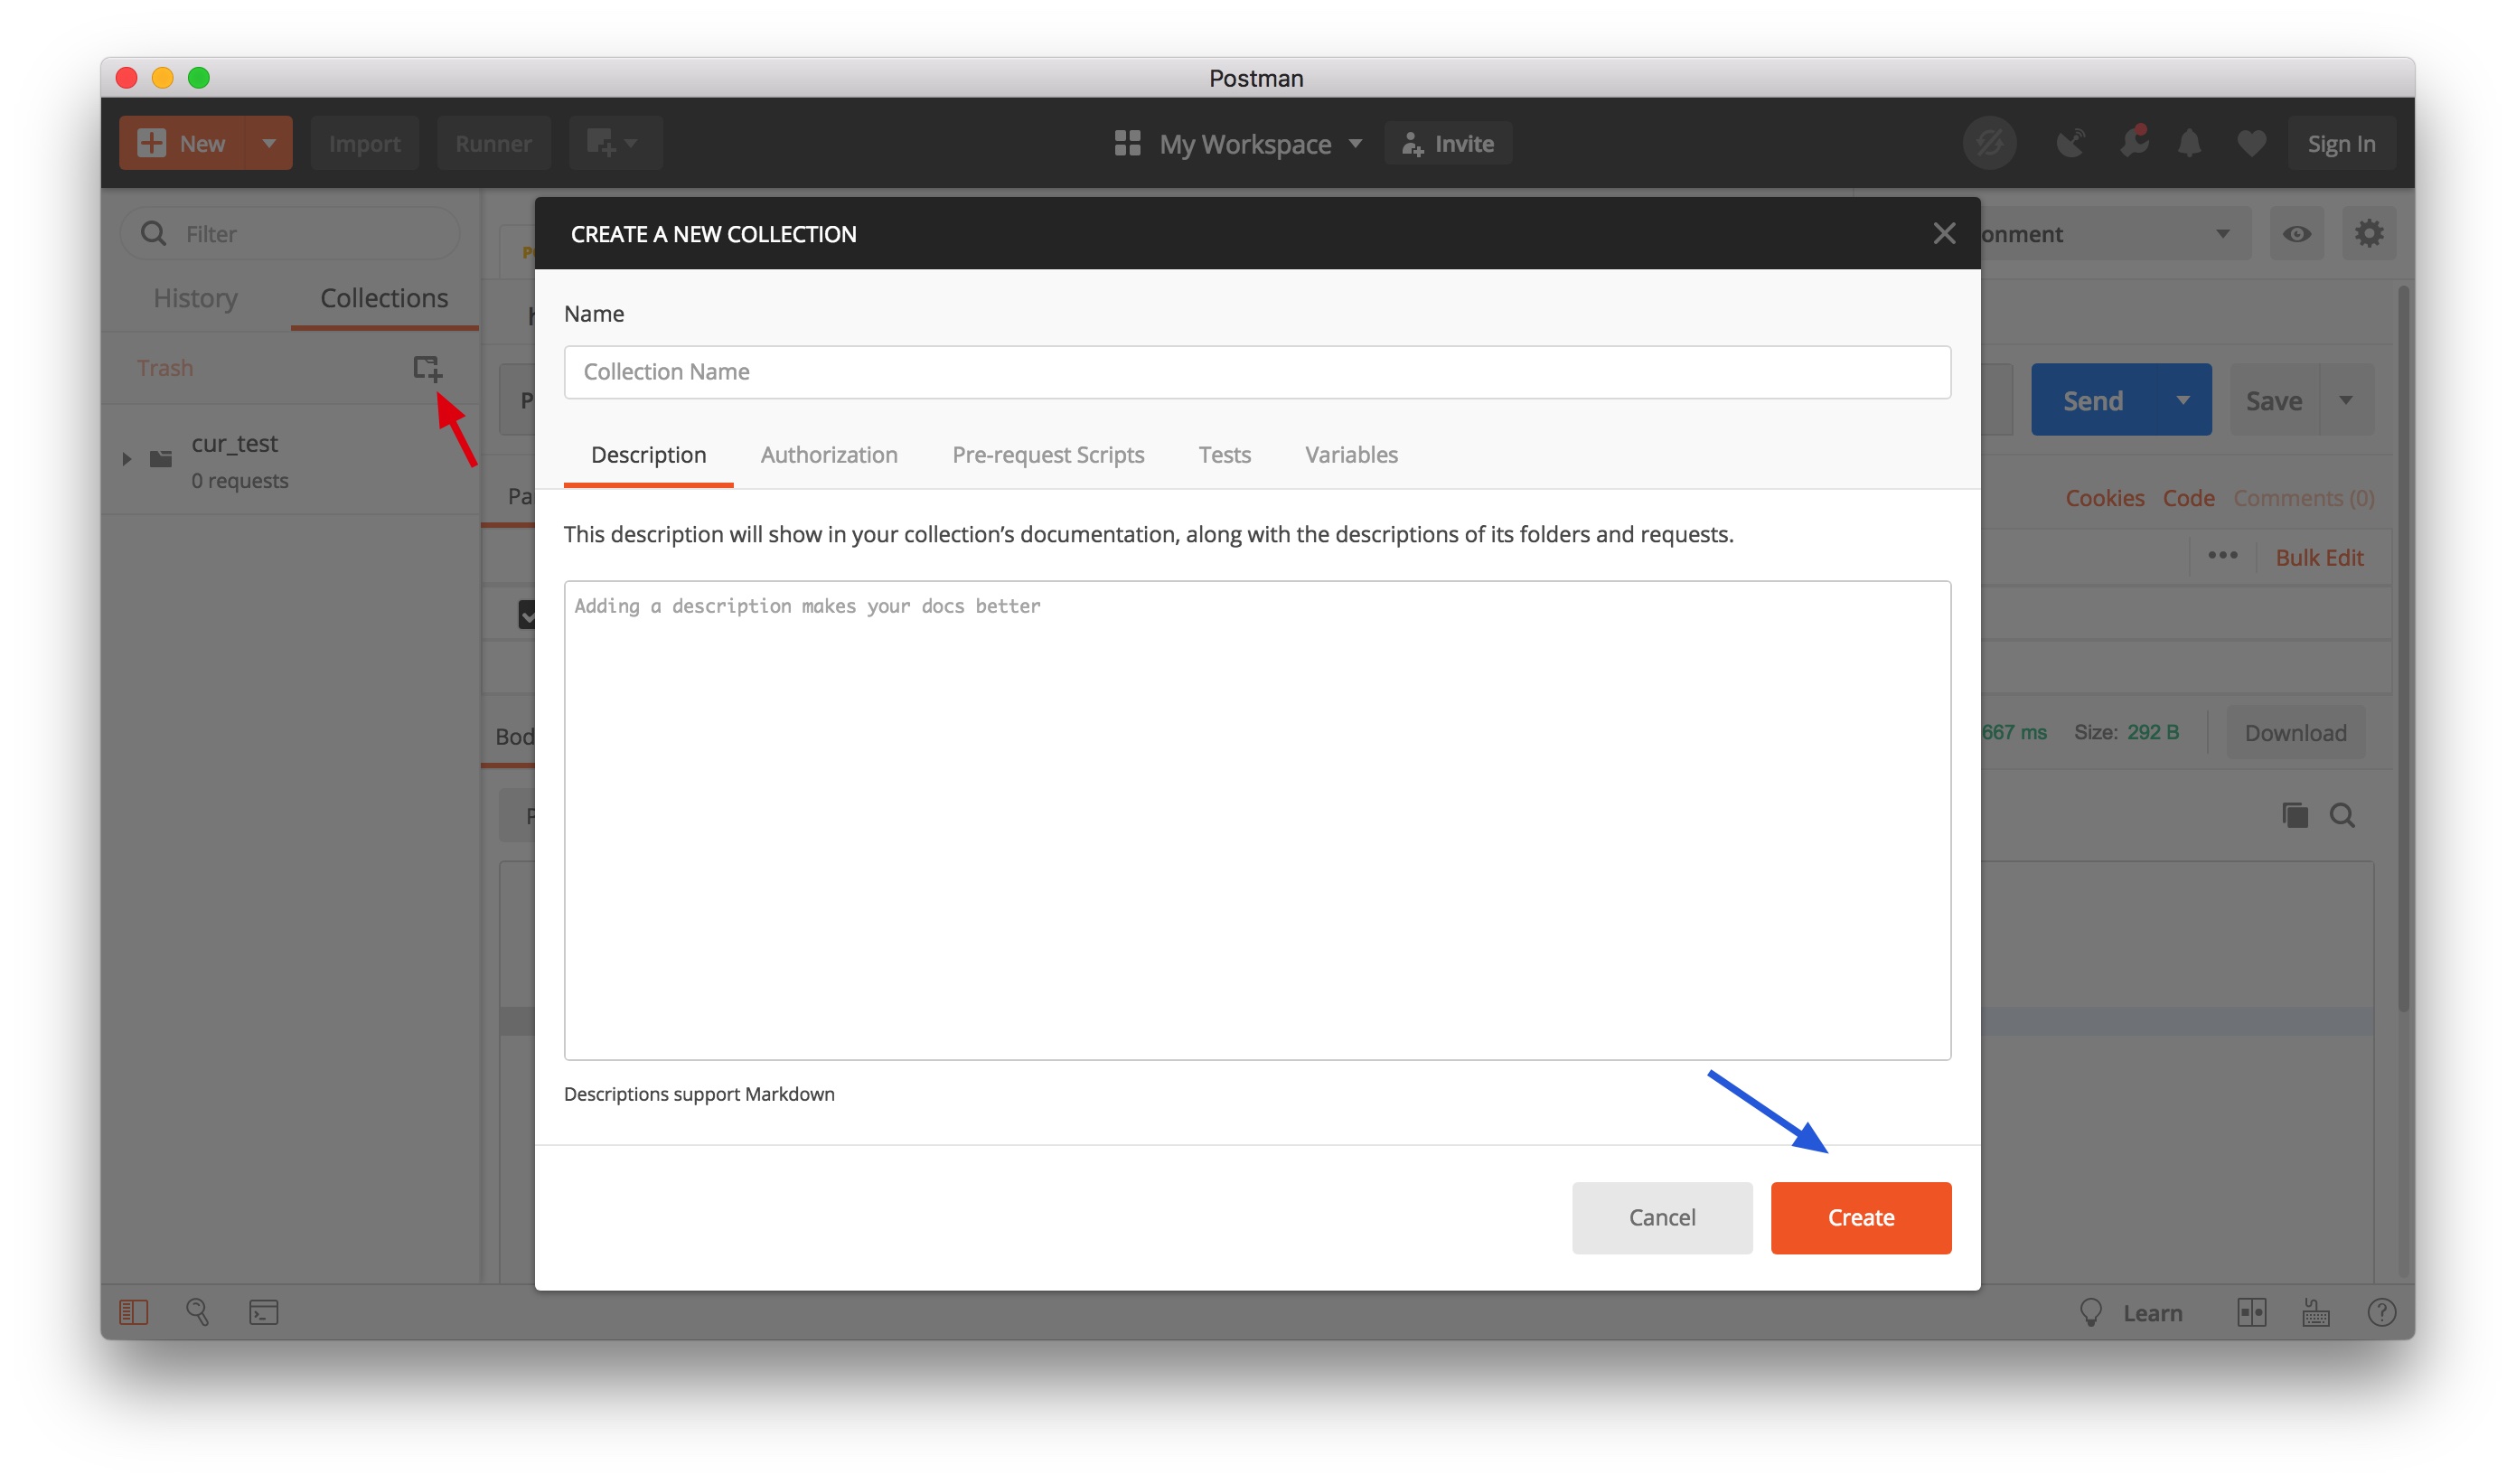Toggle the sidebar icon in status bar
The image size is (2516, 1484).
tap(134, 1312)
